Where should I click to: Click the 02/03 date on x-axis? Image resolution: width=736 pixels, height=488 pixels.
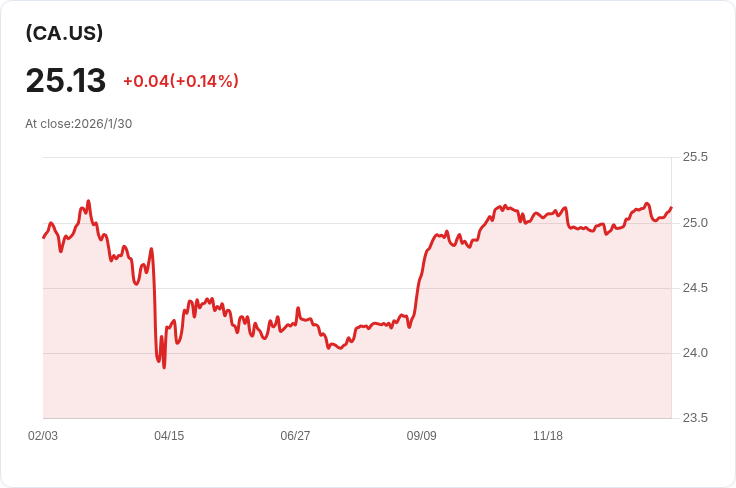click(43, 436)
